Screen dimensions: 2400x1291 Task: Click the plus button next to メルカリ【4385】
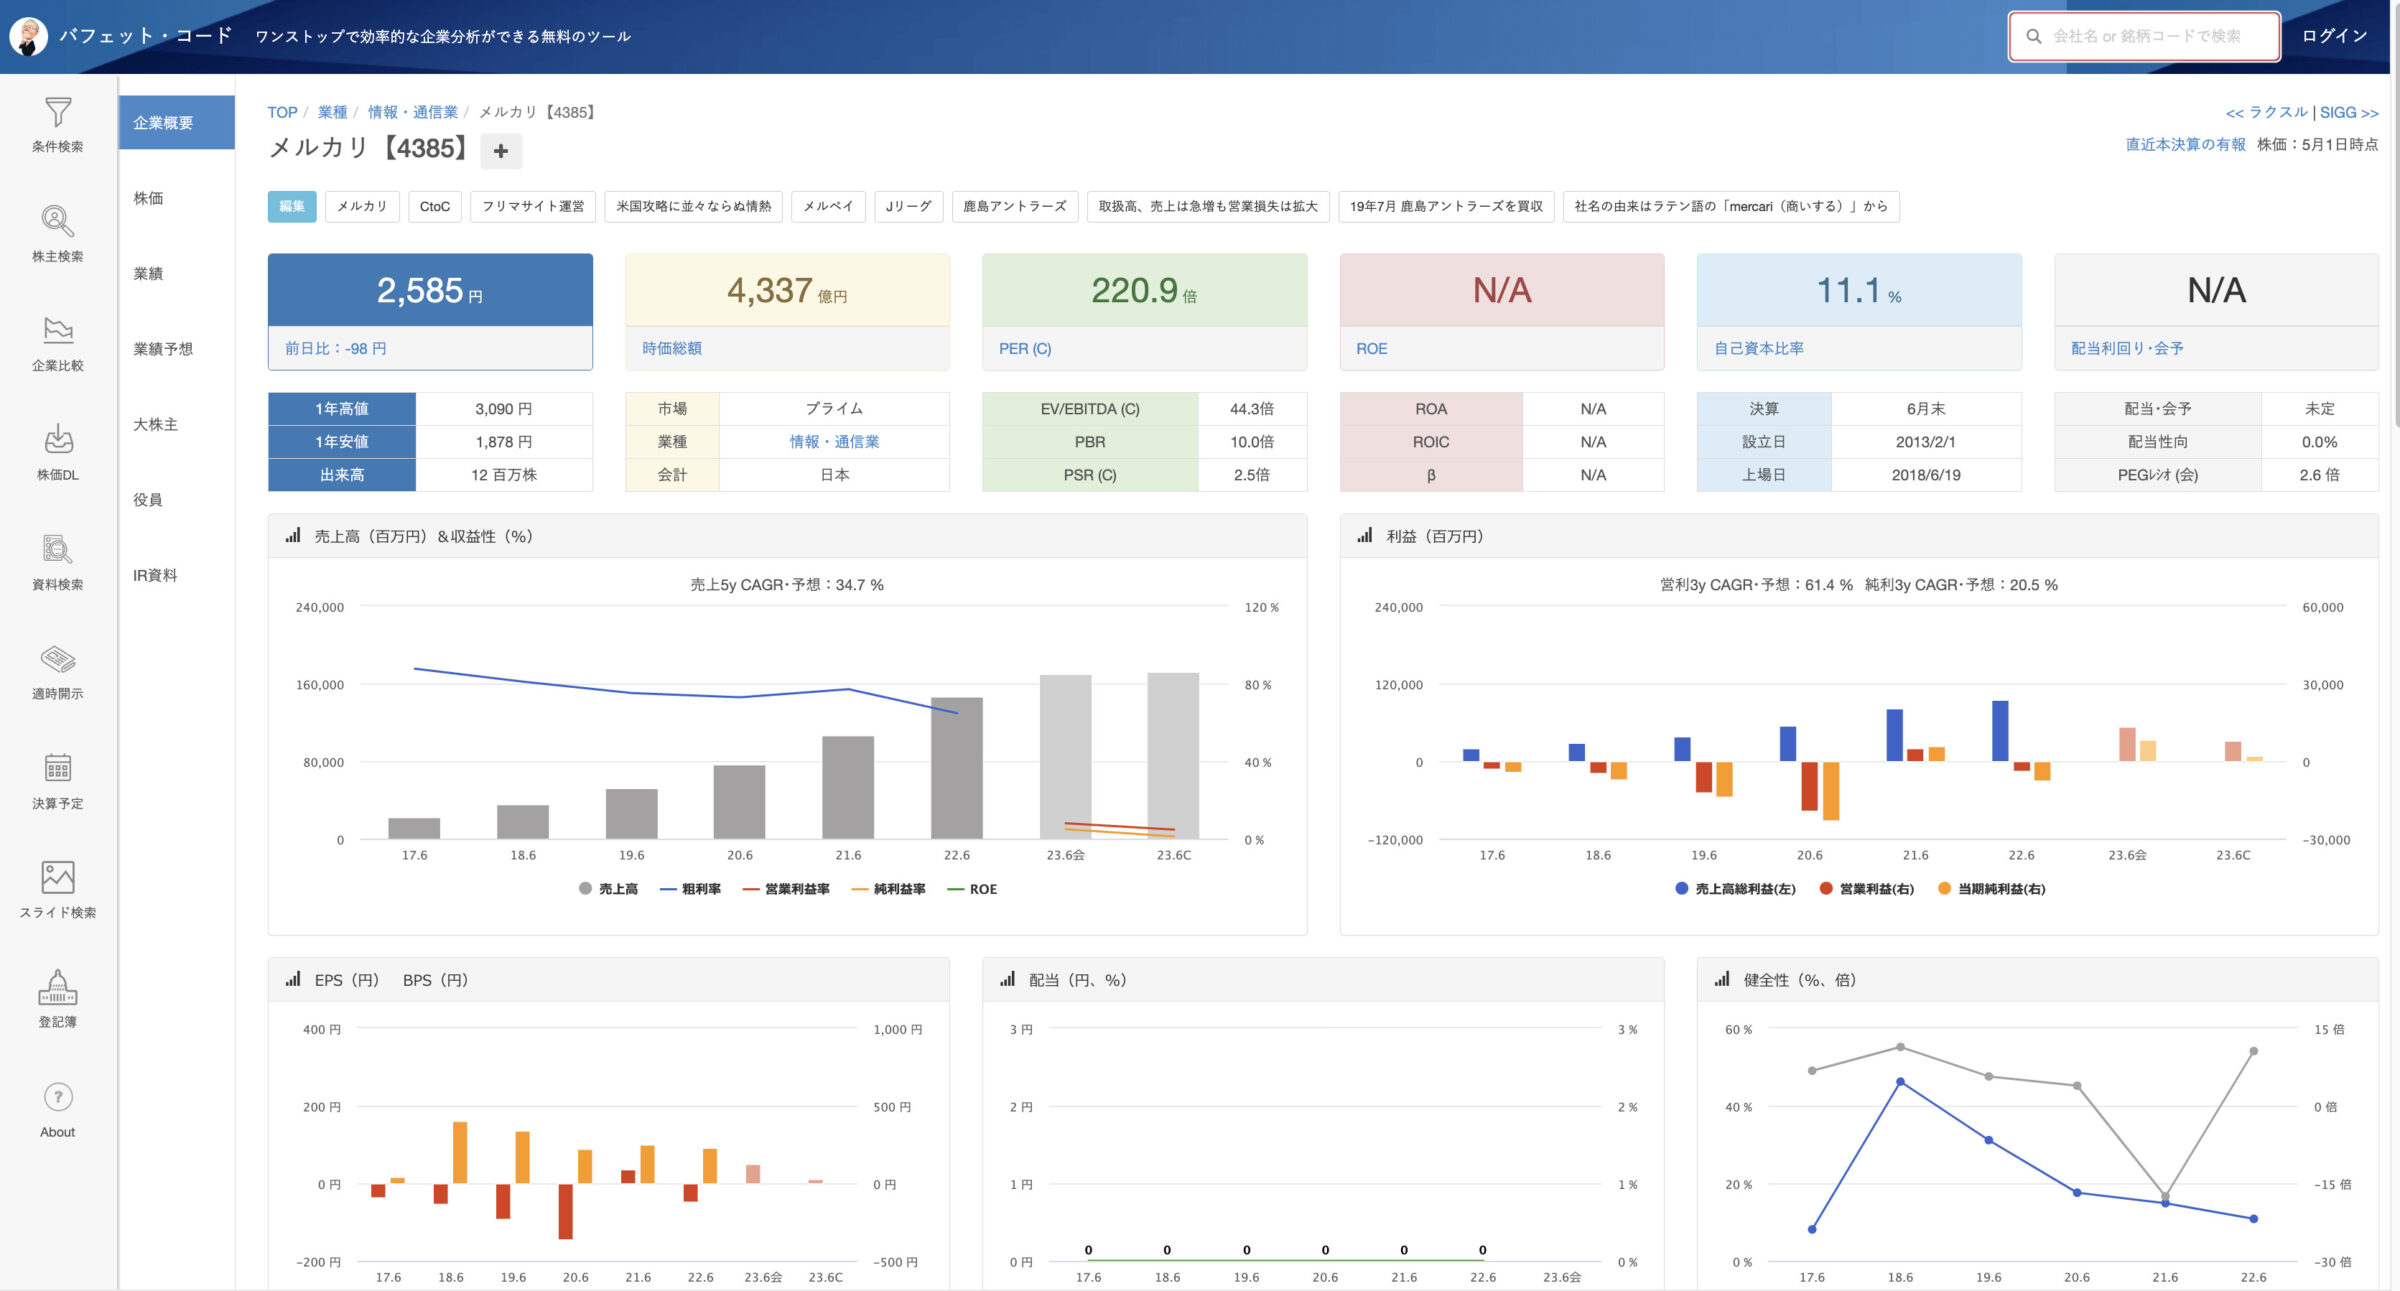pos(501,151)
